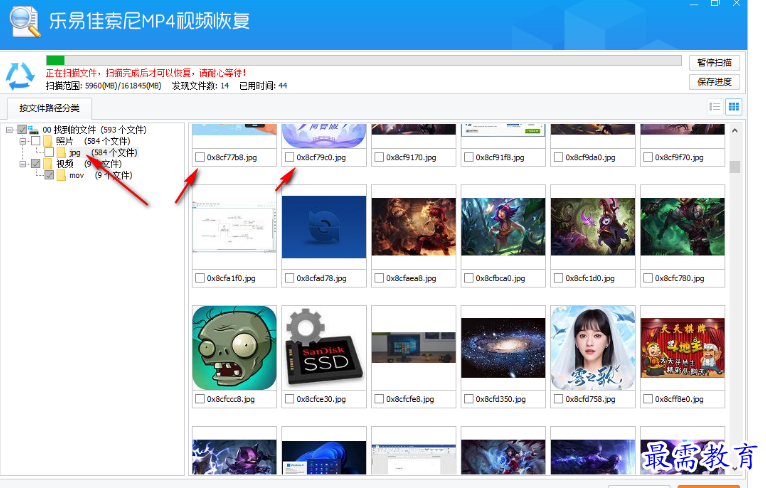This screenshot has height=488, width=766.
Task: Open the desk monitor thumbnail 0x8cfcfe8.jpg
Action: [414, 348]
